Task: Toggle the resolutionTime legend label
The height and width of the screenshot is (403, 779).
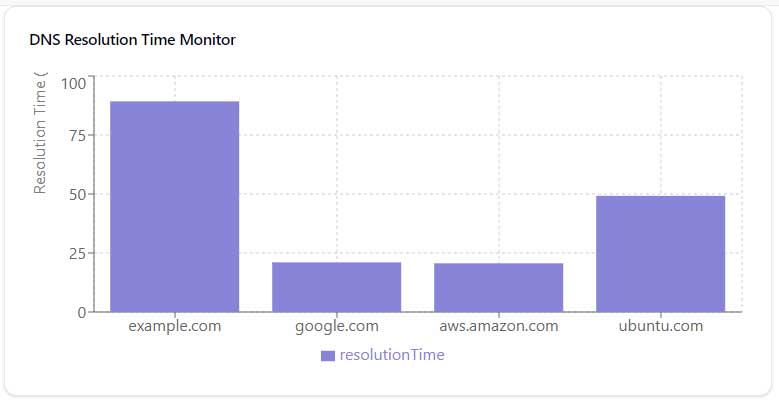Action: coord(392,355)
